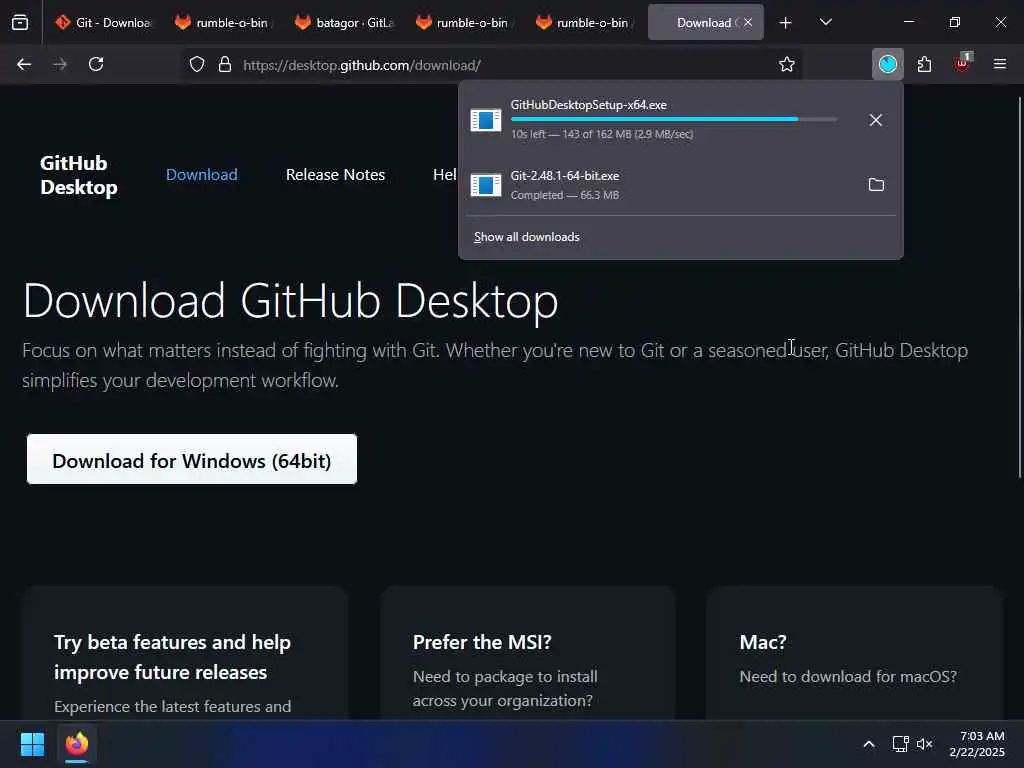The height and width of the screenshot is (768, 1024).
Task: Bookmark this page with the star
Action: click(x=787, y=65)
